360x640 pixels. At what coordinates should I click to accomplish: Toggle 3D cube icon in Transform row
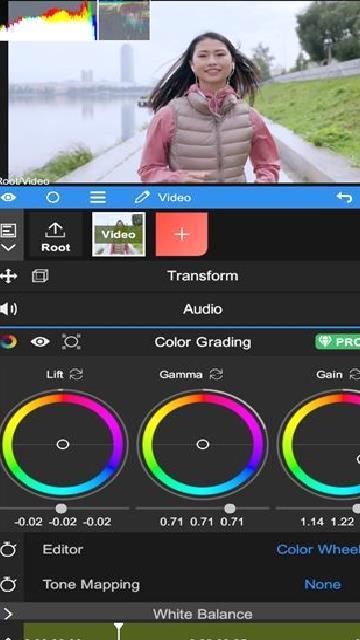[x=40, y=276]
